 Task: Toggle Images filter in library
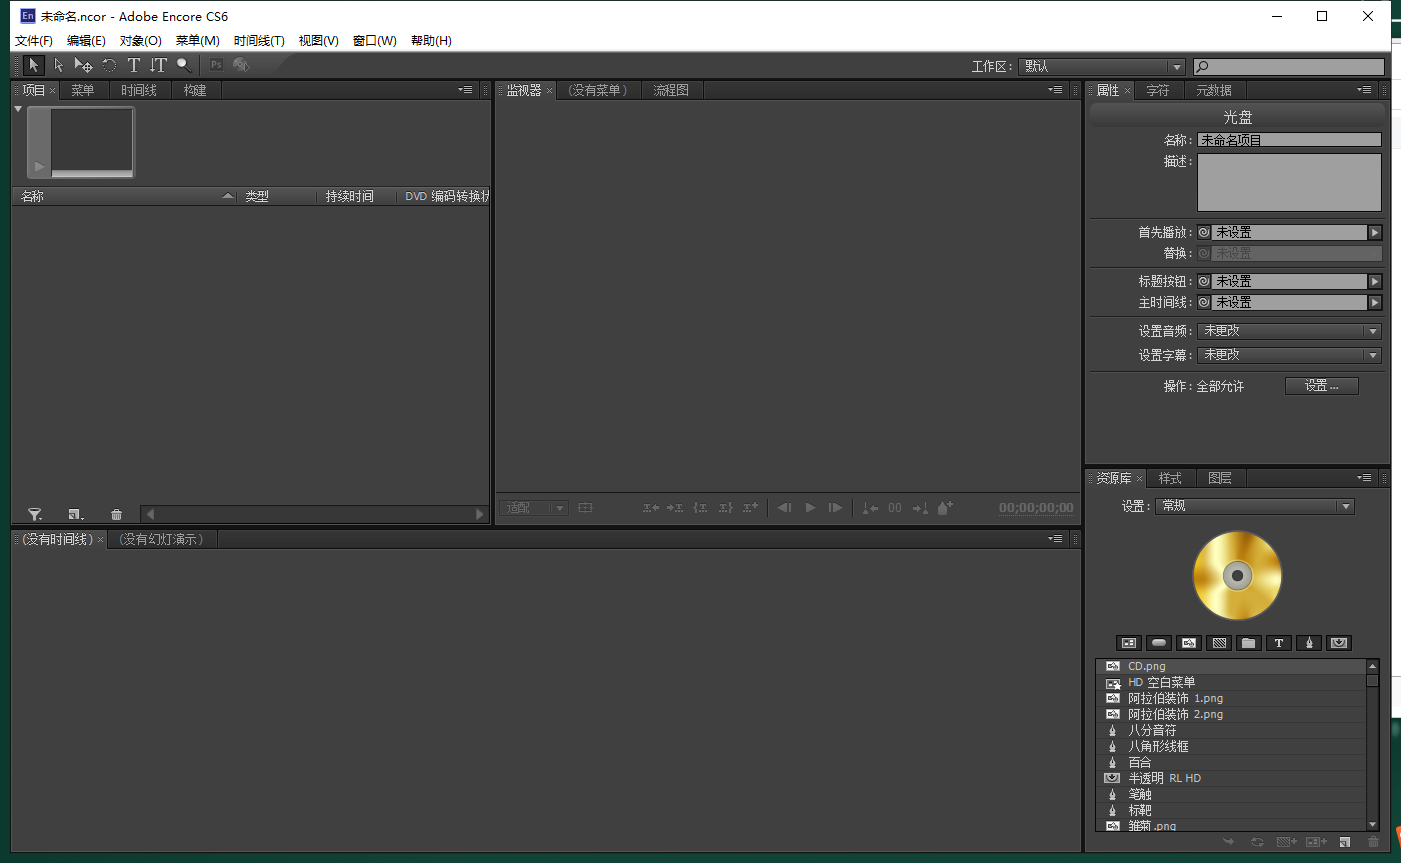[x=1189, y=643]
